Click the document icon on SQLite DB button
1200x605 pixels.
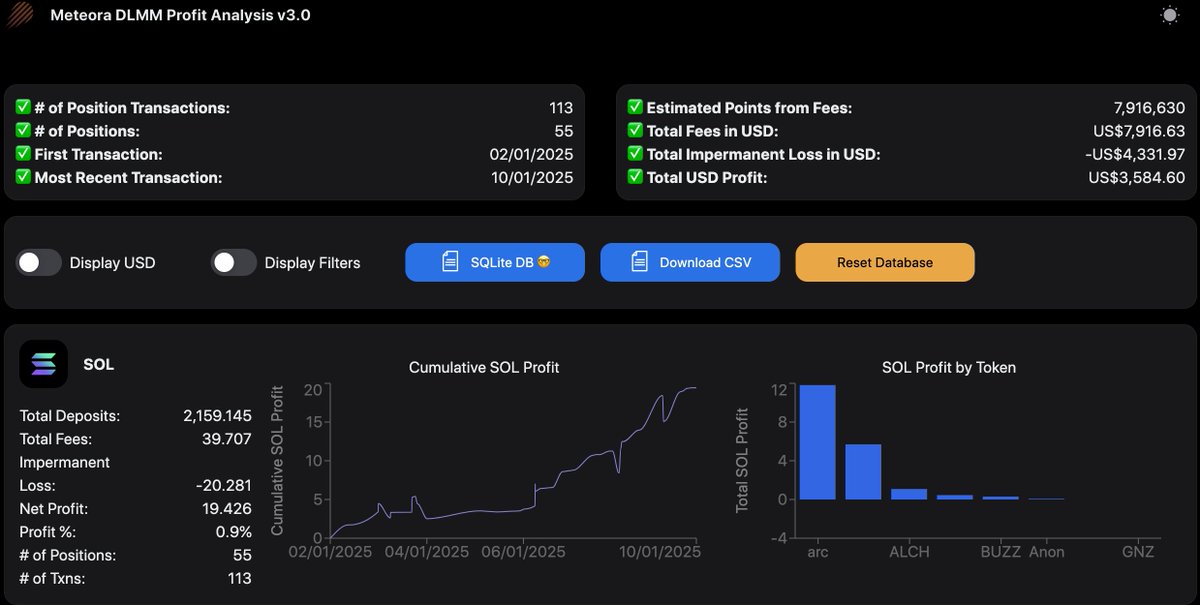tap(450, 262)
